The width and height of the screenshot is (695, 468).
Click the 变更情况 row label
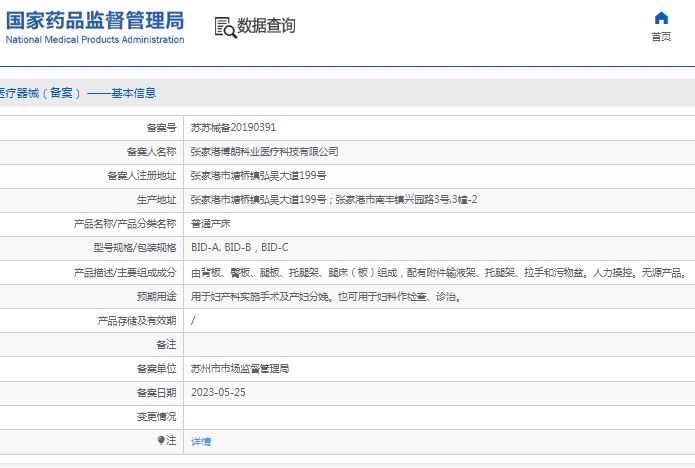click(156, 417)
